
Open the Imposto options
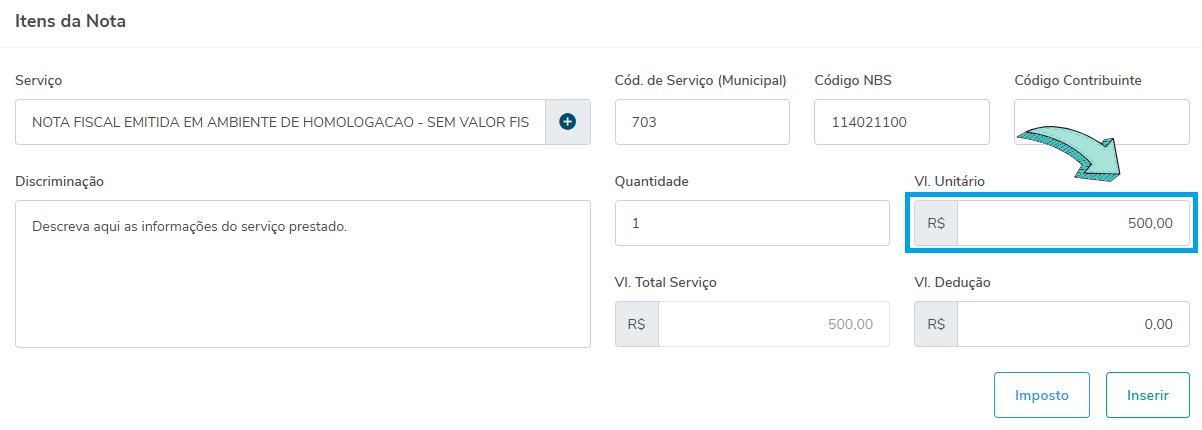tap(1041, 395)
